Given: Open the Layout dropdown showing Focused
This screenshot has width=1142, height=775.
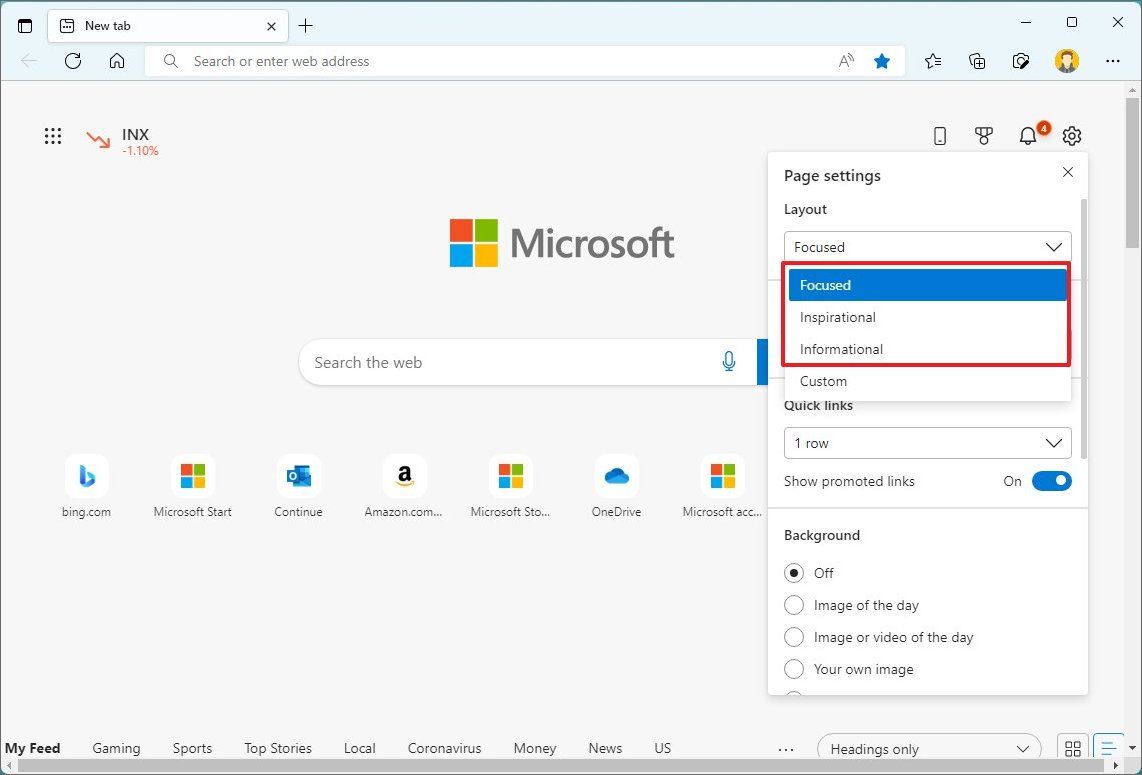Looking at the screenshot, I should tap(926, 246).
